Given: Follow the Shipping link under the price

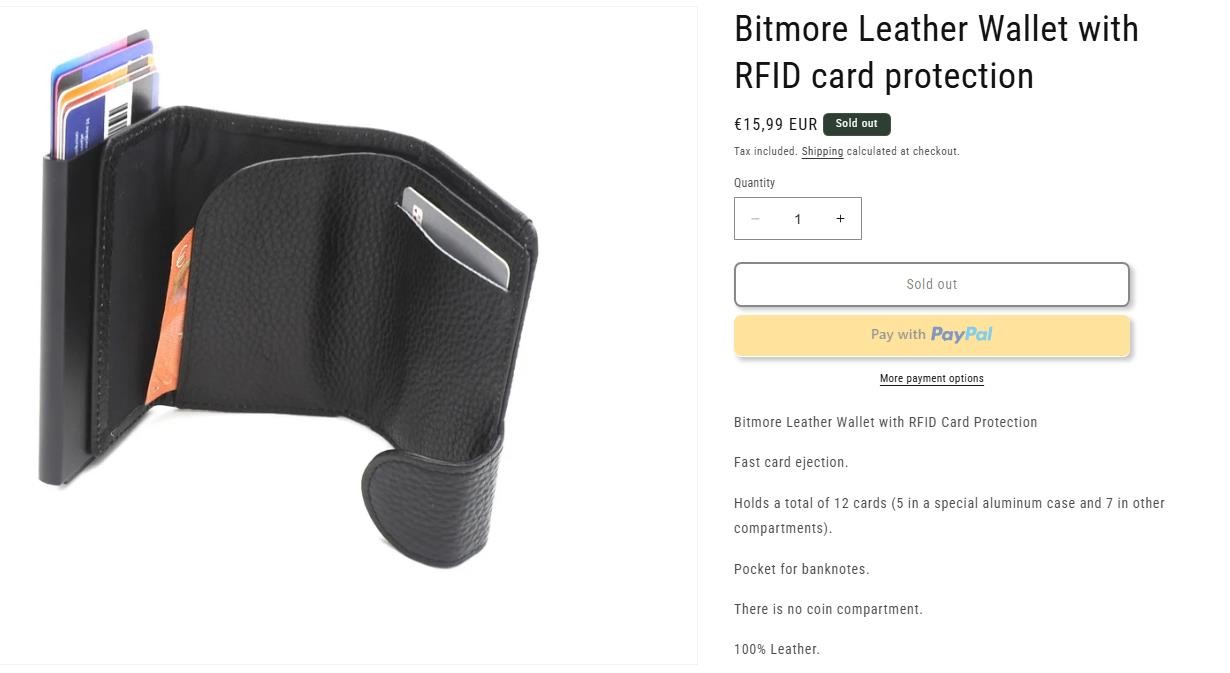Looking at the screenshot, I should (822, 152).
